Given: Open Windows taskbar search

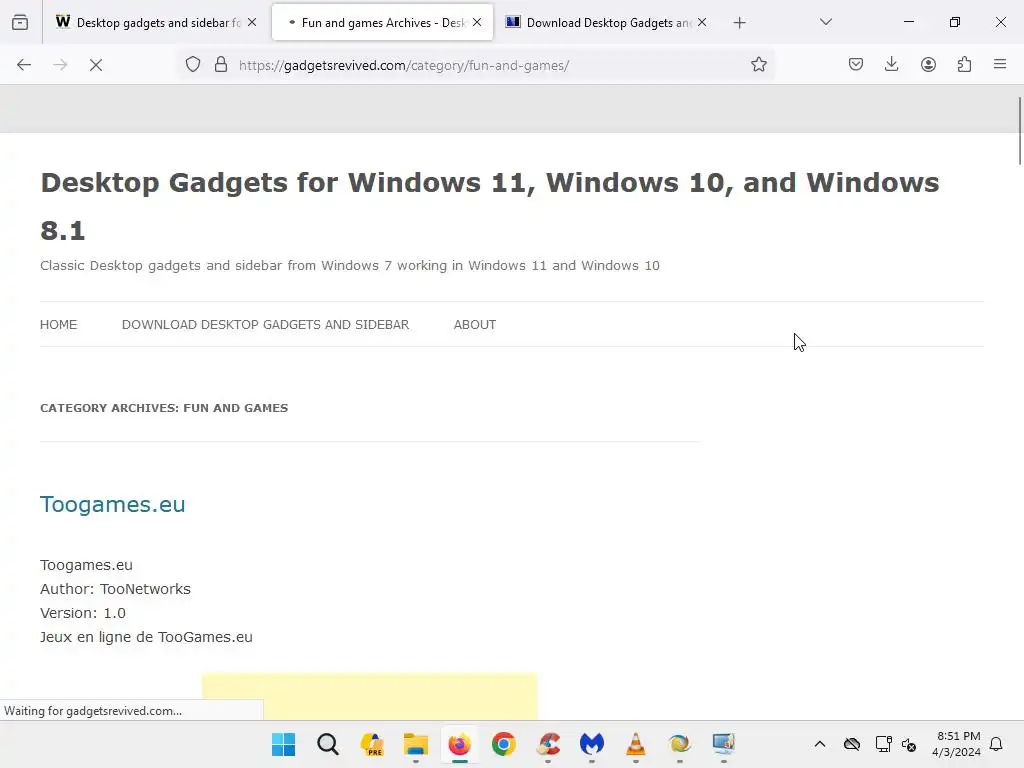Looking at the screenshot, I should tap(328, 744).
